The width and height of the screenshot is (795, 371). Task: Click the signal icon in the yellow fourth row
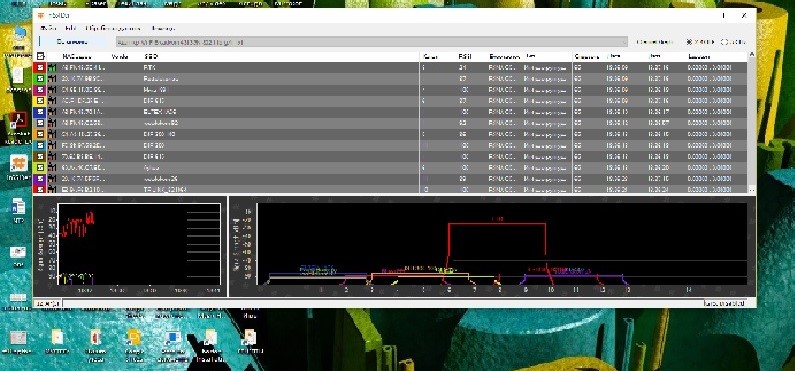coord(52,101)
